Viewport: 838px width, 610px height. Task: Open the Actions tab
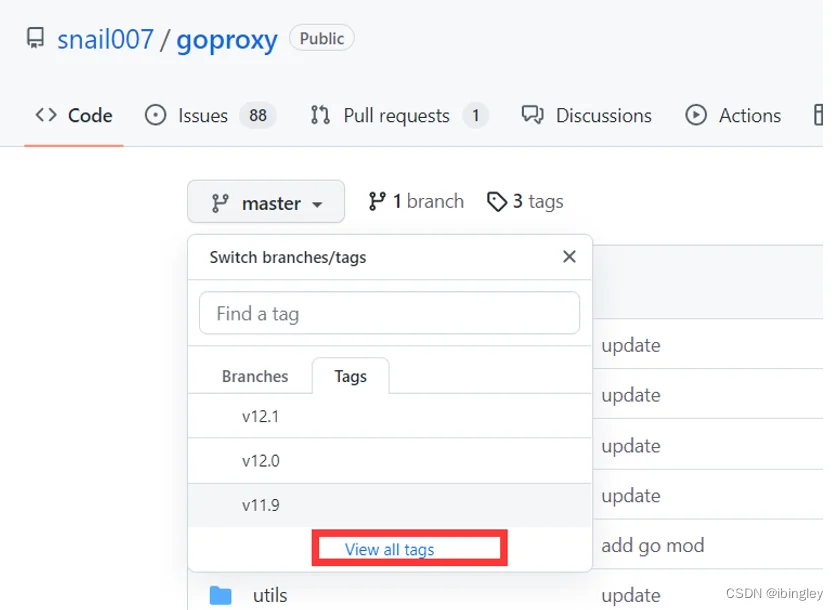[733, 115]
